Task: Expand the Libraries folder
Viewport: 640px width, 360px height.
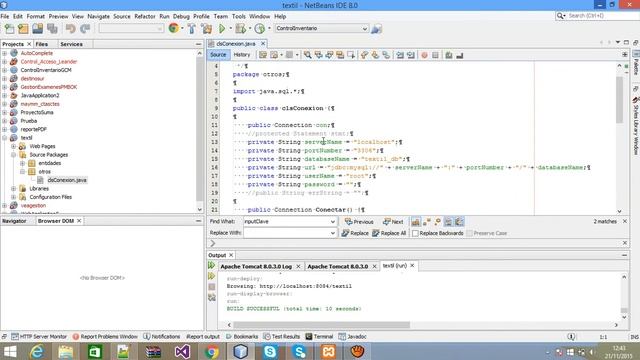Action: [13, 189]
